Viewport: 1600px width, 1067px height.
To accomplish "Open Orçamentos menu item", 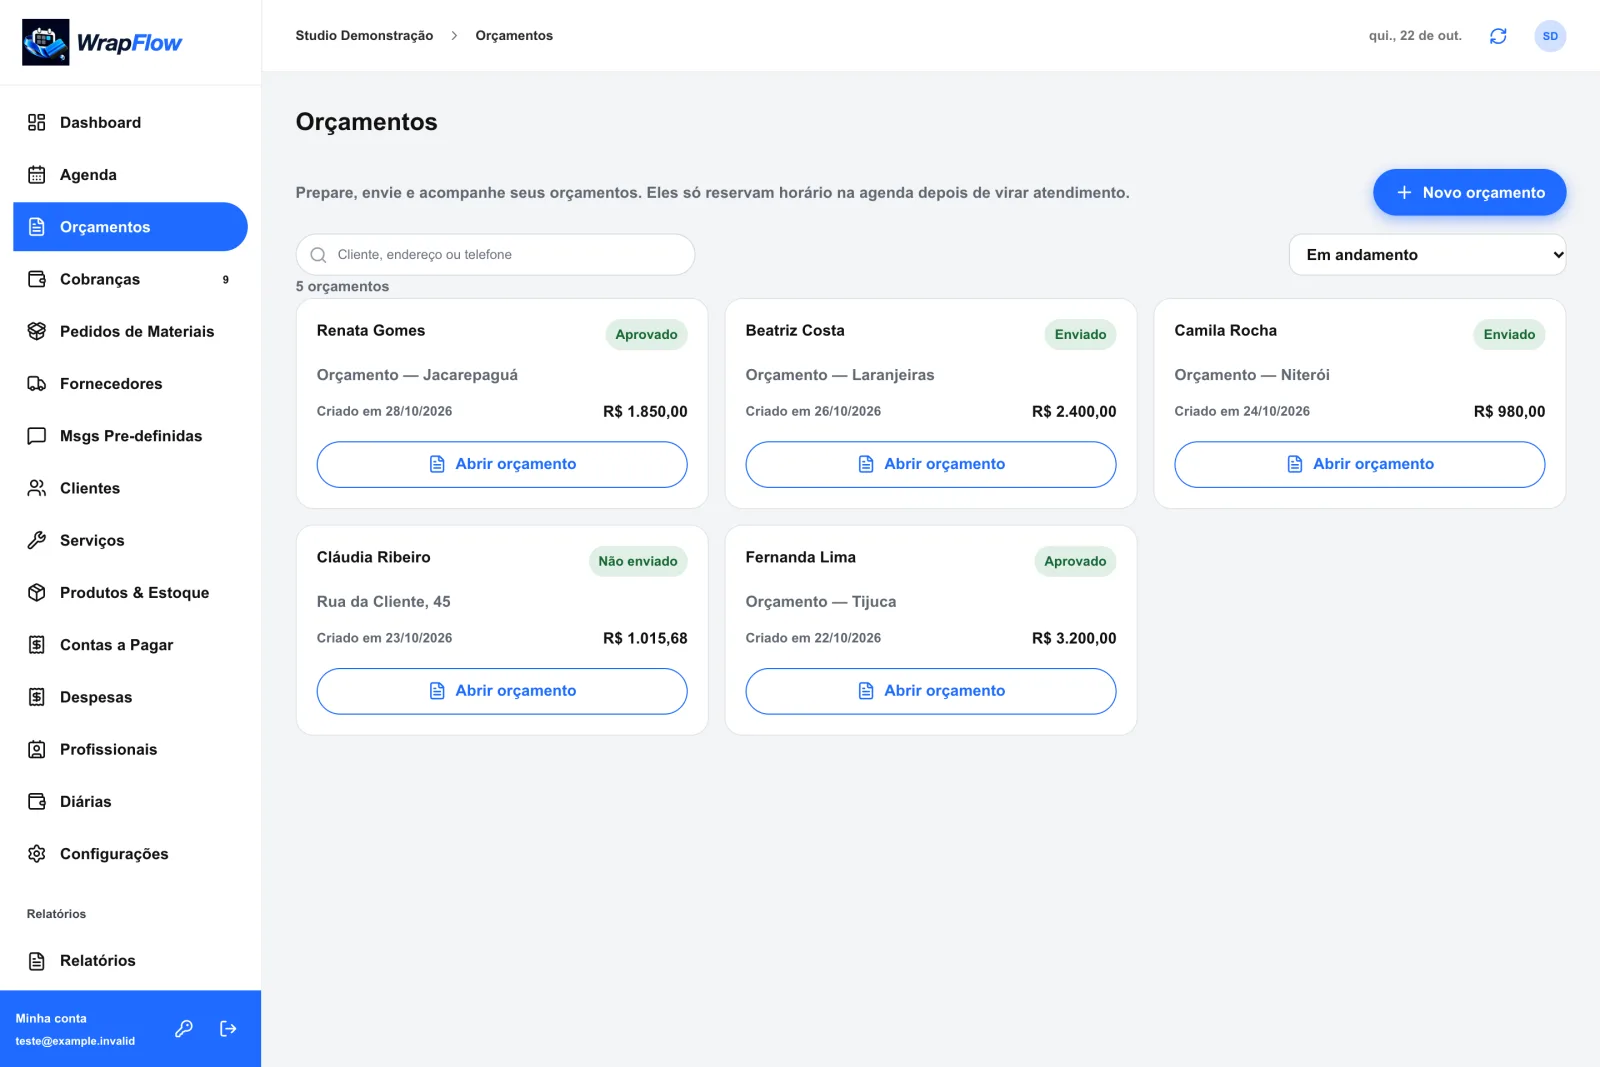I will [x=130, y=227].
